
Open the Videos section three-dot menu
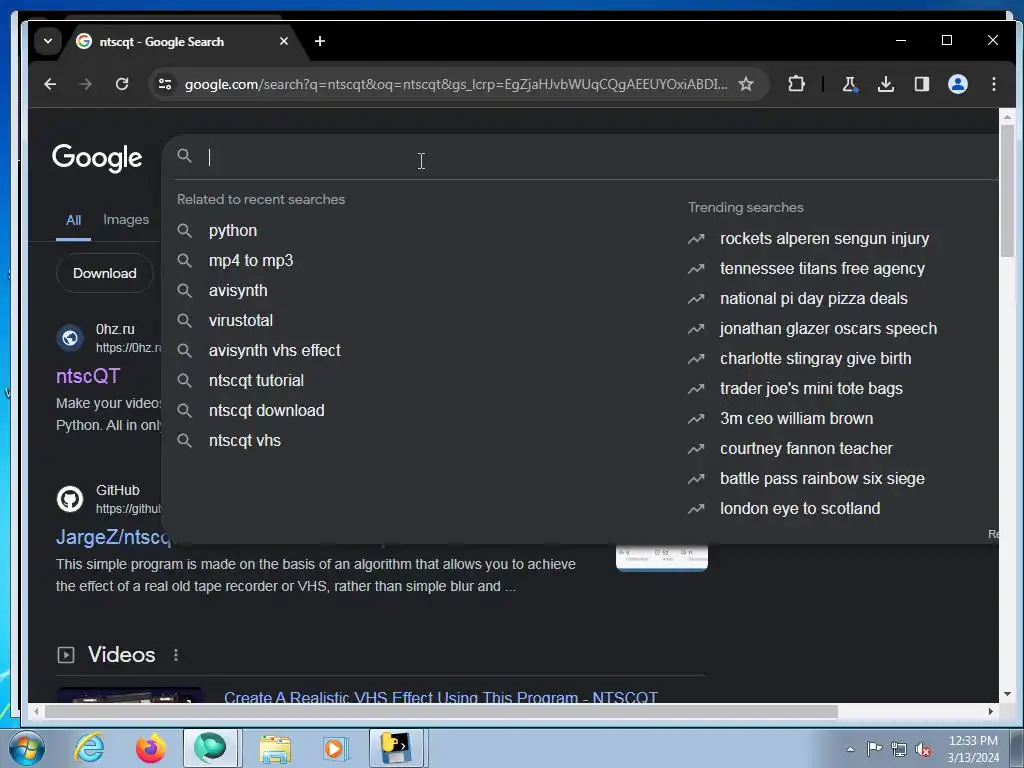click(176, 655)
